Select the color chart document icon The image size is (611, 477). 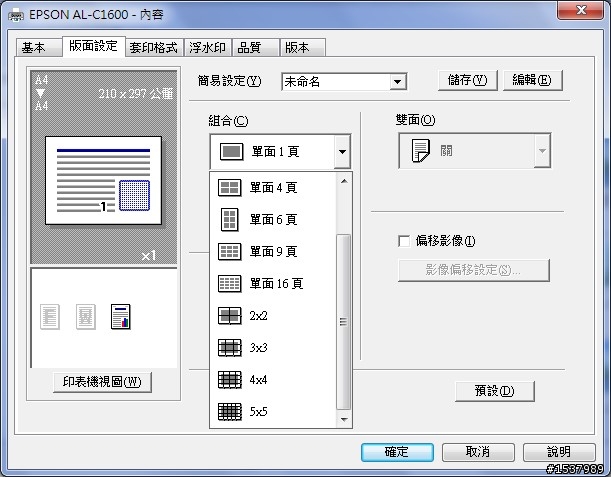click(121, 316)
